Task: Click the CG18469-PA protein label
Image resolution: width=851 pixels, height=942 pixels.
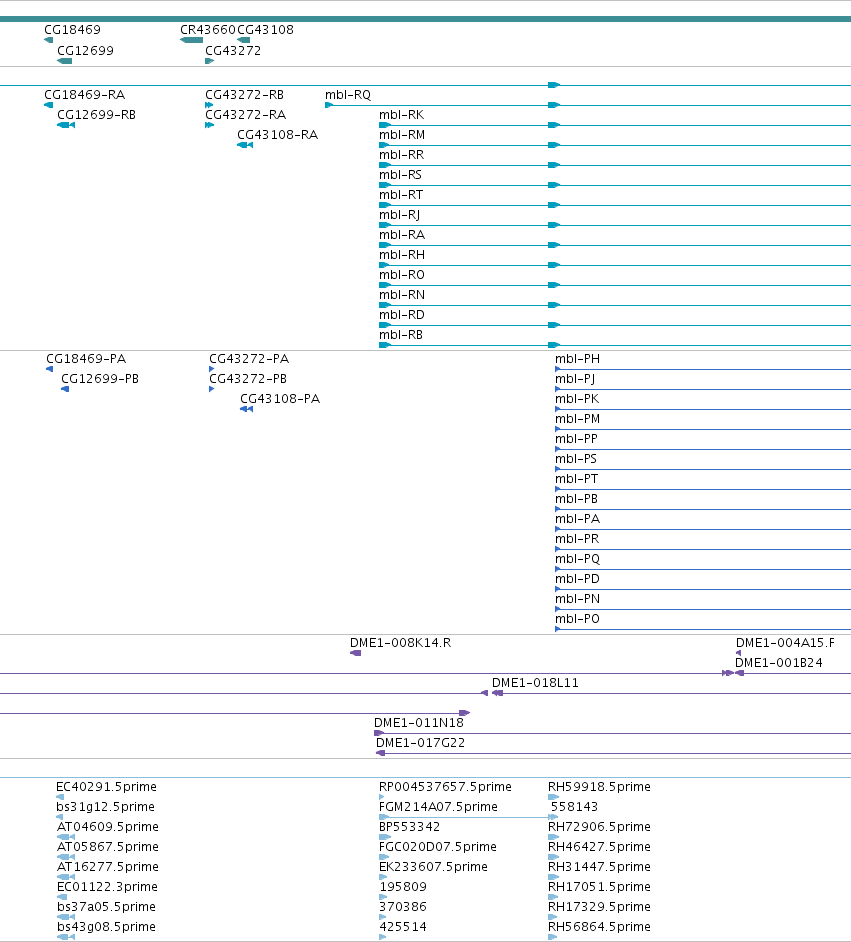Action: click(86, 359)
